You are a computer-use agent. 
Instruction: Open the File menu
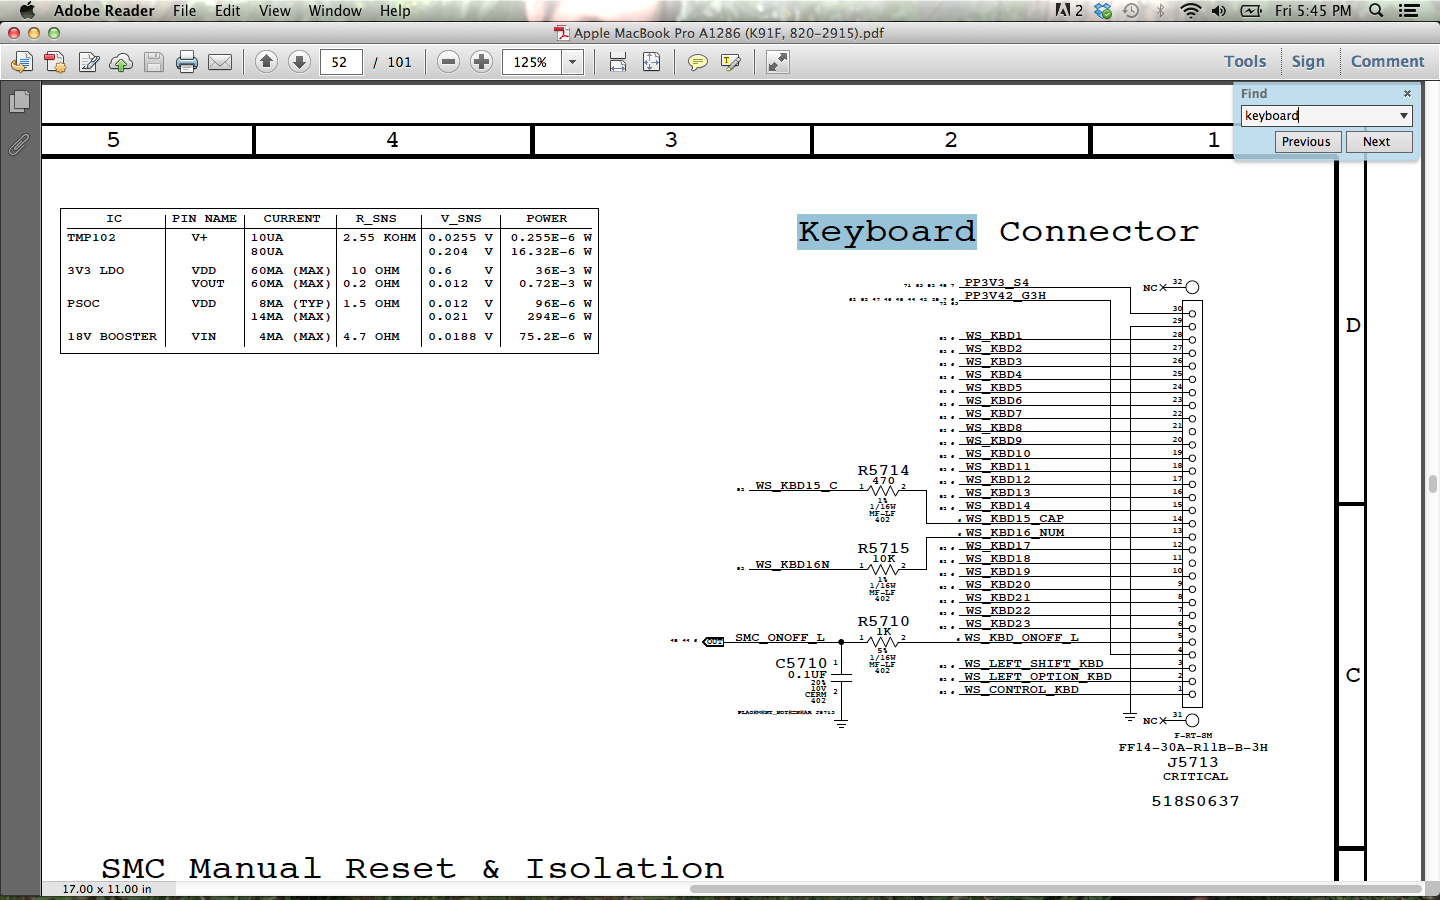(184, 11)
